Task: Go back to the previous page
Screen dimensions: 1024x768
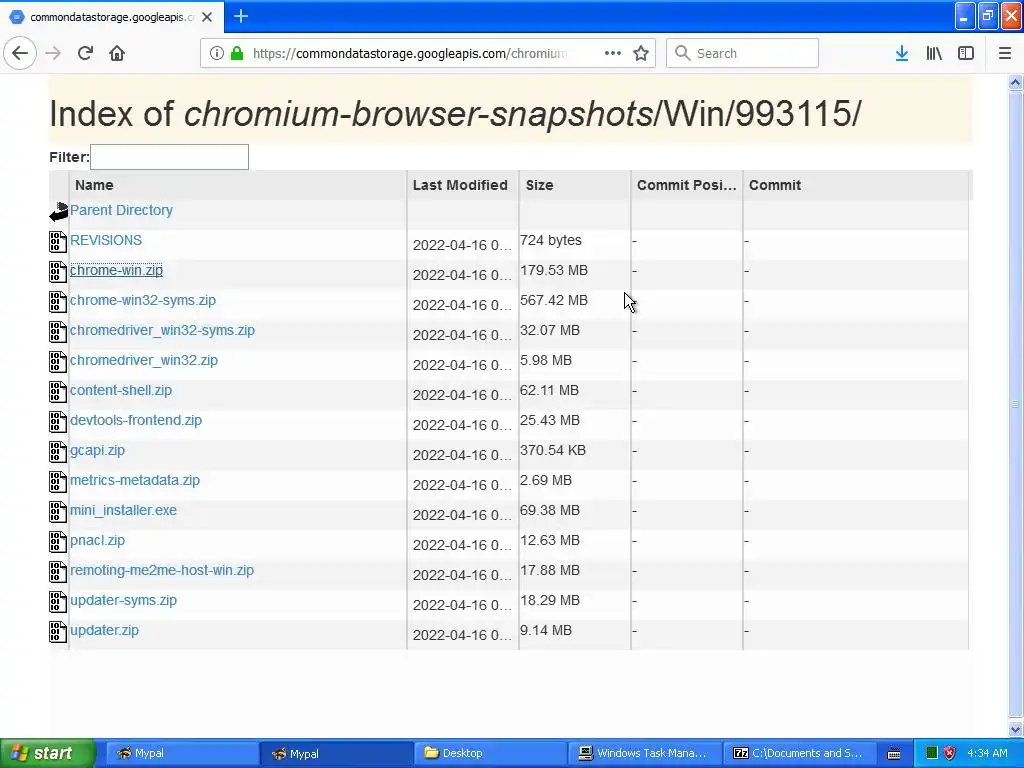Action: coord(20,53)
